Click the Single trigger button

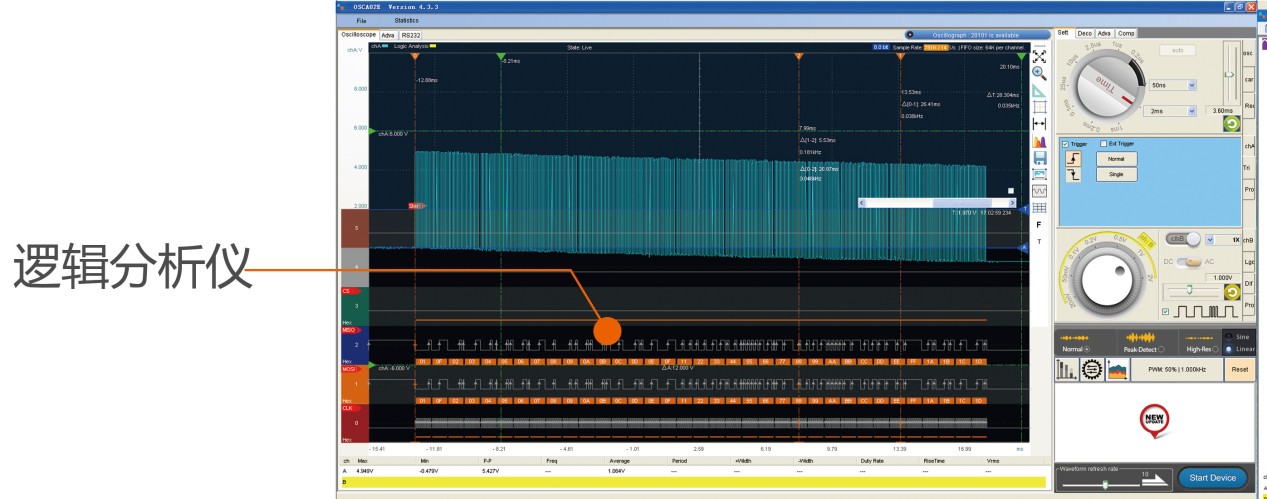1116,174
